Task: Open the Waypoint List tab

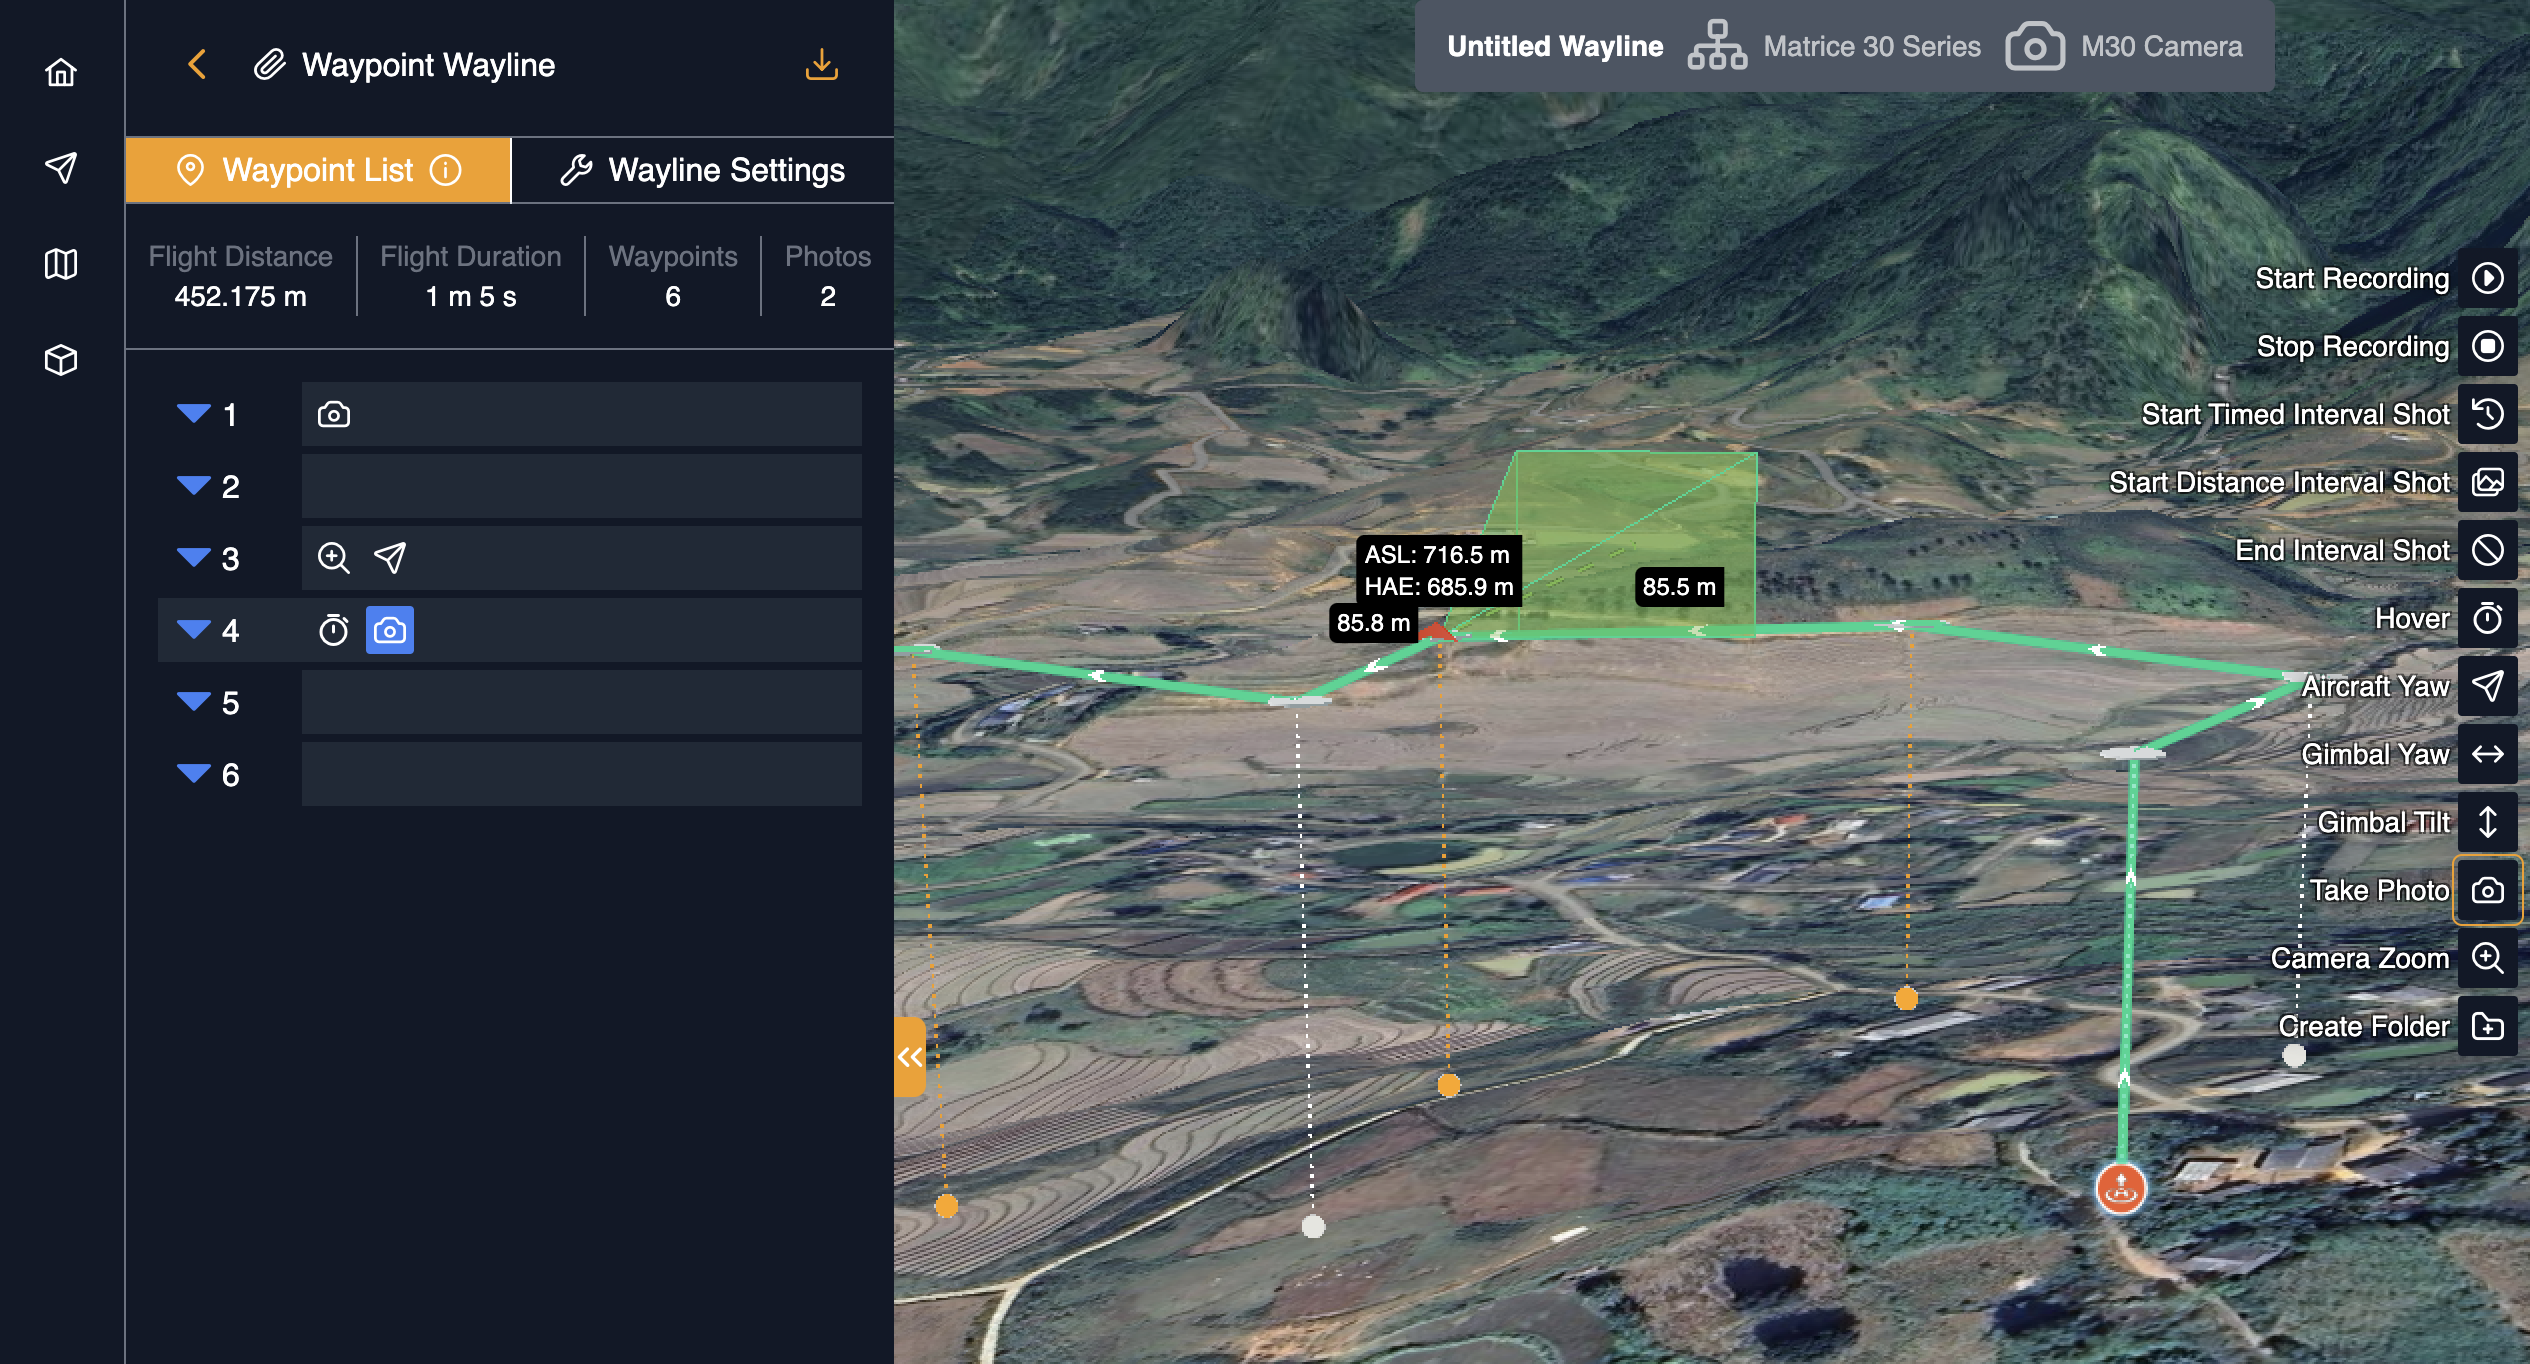Action: click(317, 170)
